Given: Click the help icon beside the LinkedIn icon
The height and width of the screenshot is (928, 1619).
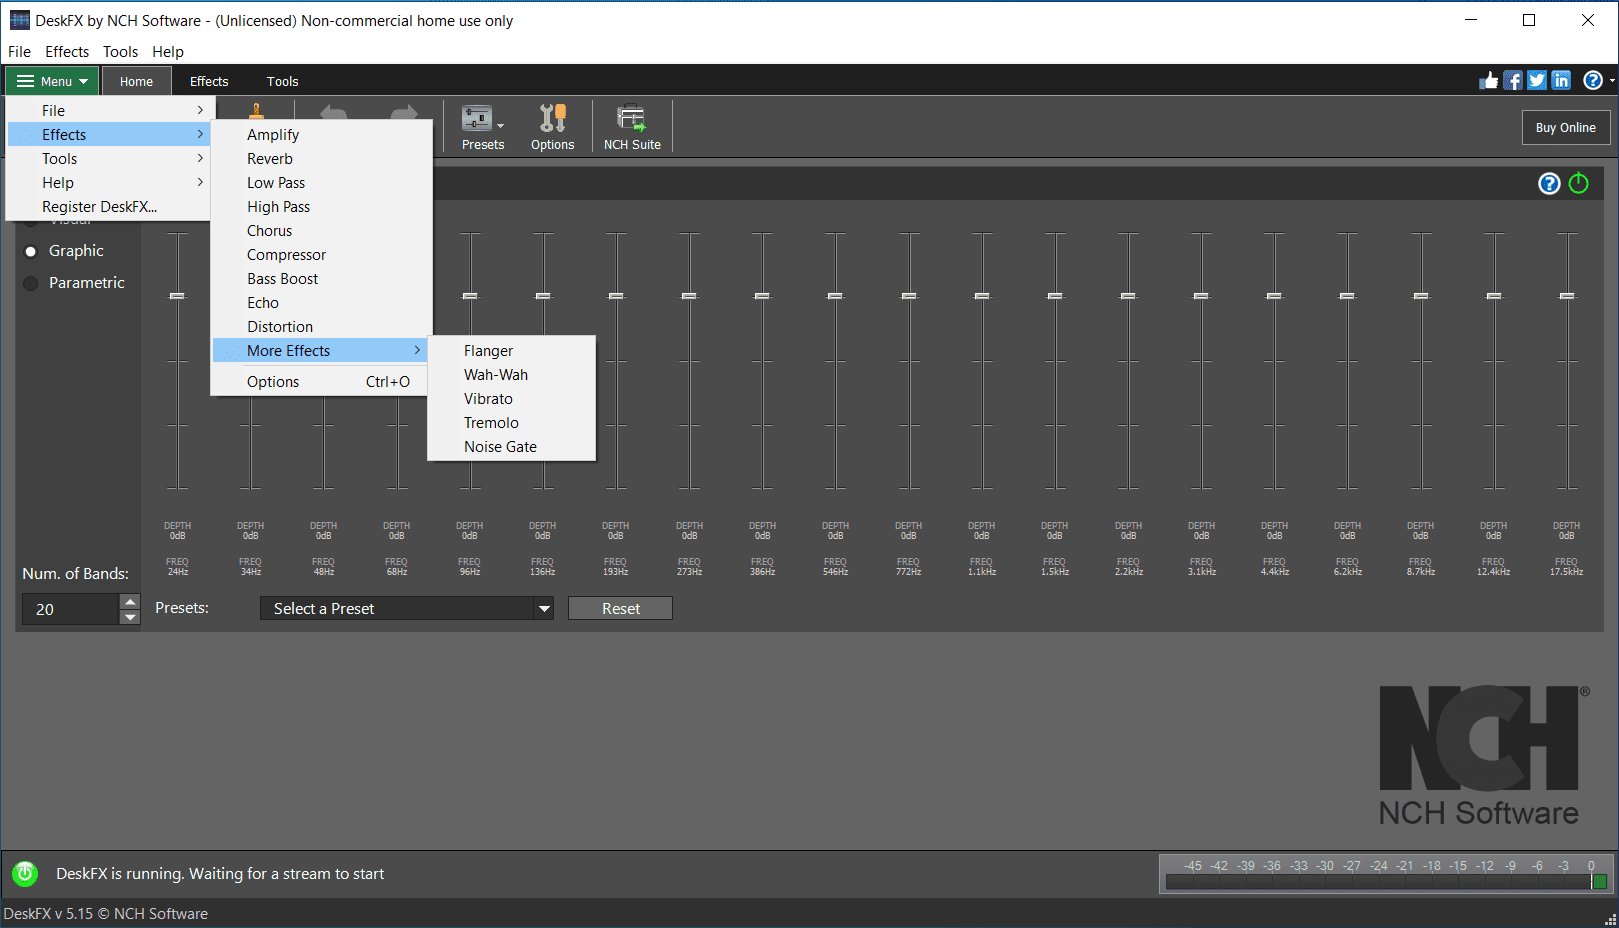Looking at the screenshot, I should coord(1593,81).
